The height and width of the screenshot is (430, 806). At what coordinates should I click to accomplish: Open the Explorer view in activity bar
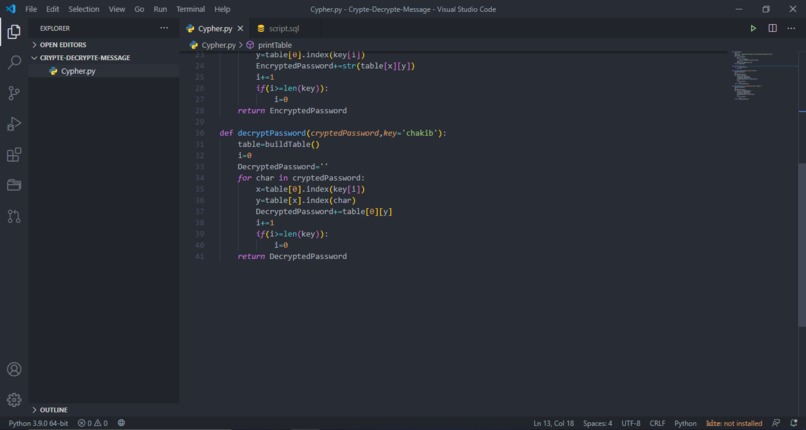click(x=14, y=32)
